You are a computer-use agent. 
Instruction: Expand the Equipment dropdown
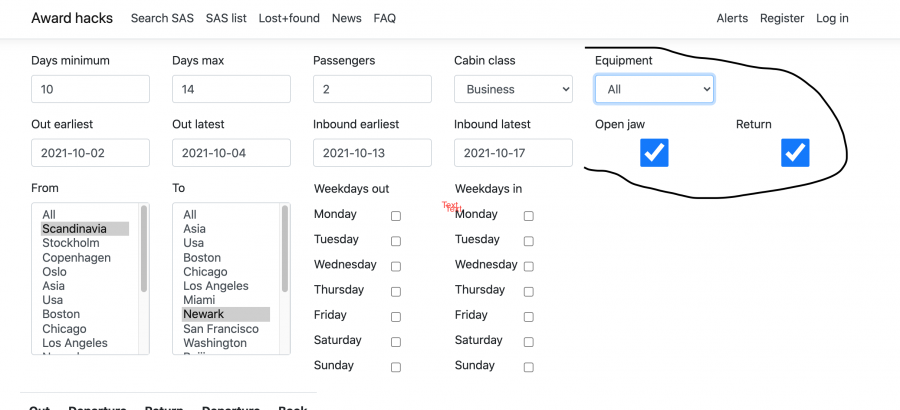point(654,89)
